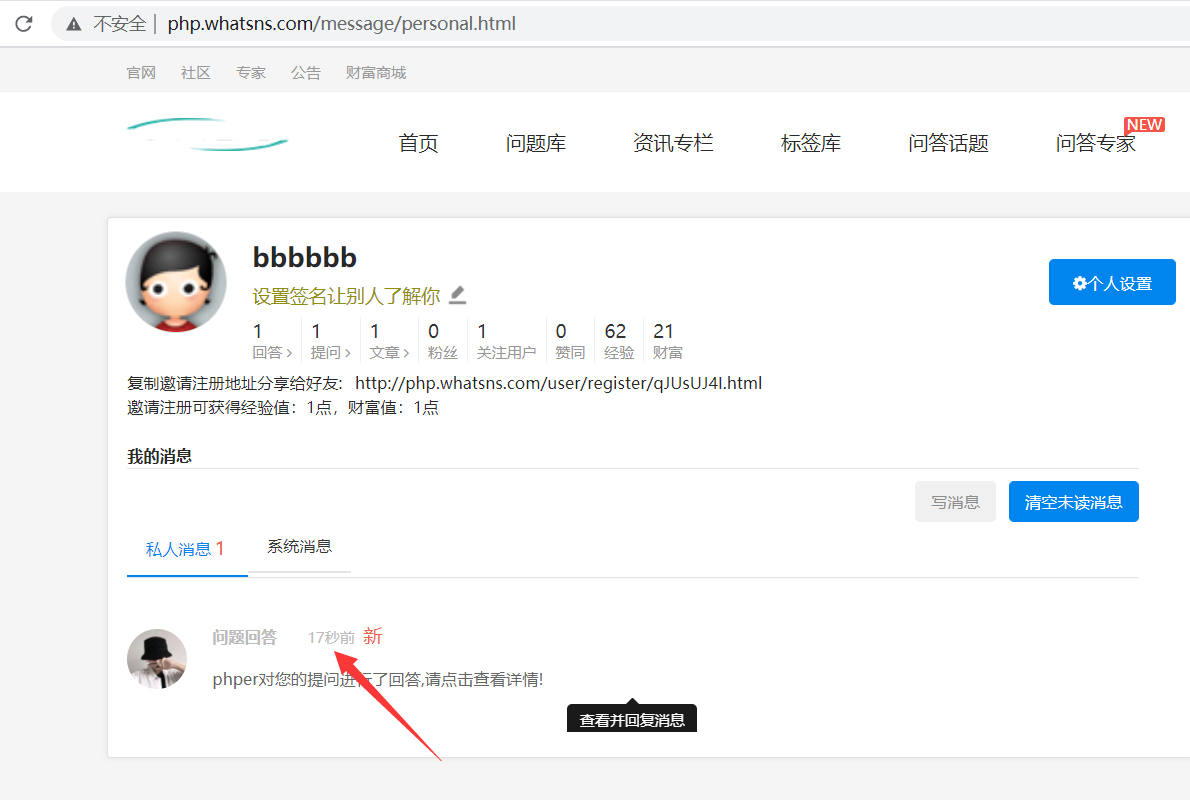Screen dimensions: 1190x800
Task: Open 资讯专栏 navigation item
Action: pyautogui.click(x=673, y=143)
